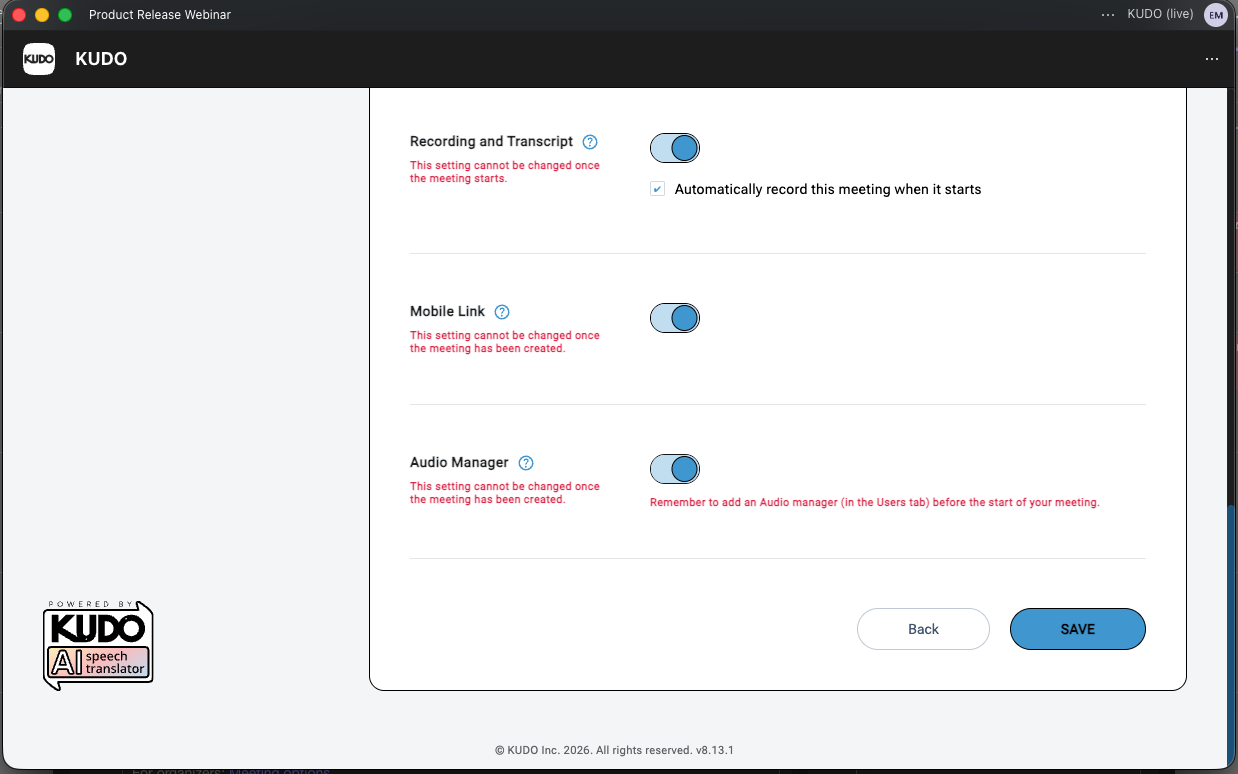1238x774 pixels.
Task: Click the Recording and Transcript label
Action: 492,142
